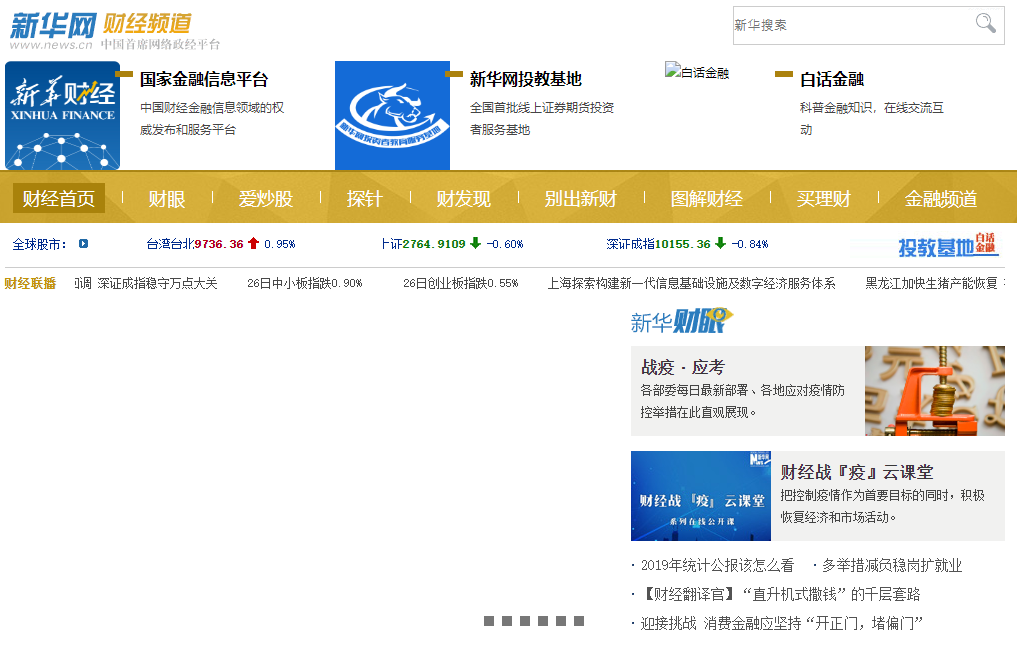Click the red up arrow for 台湾台北
This screenshot has width=1017, height=647.
253,243
